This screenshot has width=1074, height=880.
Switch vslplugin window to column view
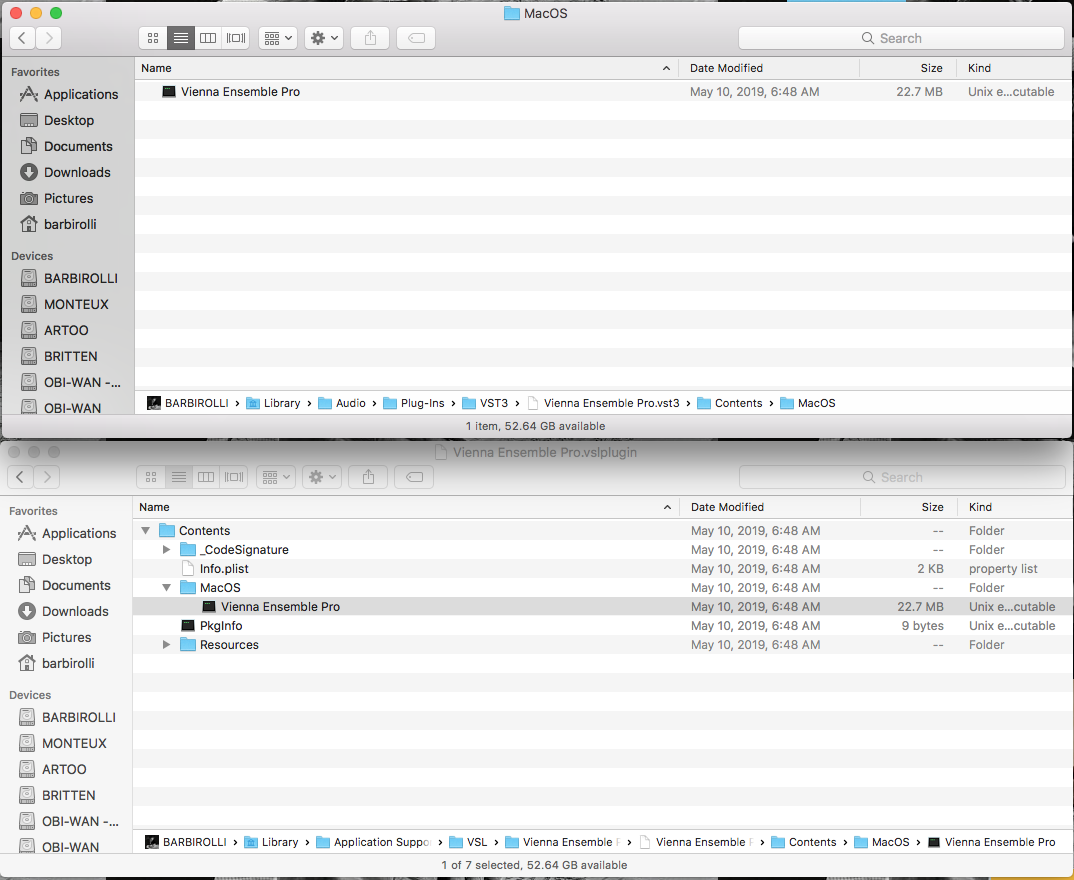tap(206, 477)
